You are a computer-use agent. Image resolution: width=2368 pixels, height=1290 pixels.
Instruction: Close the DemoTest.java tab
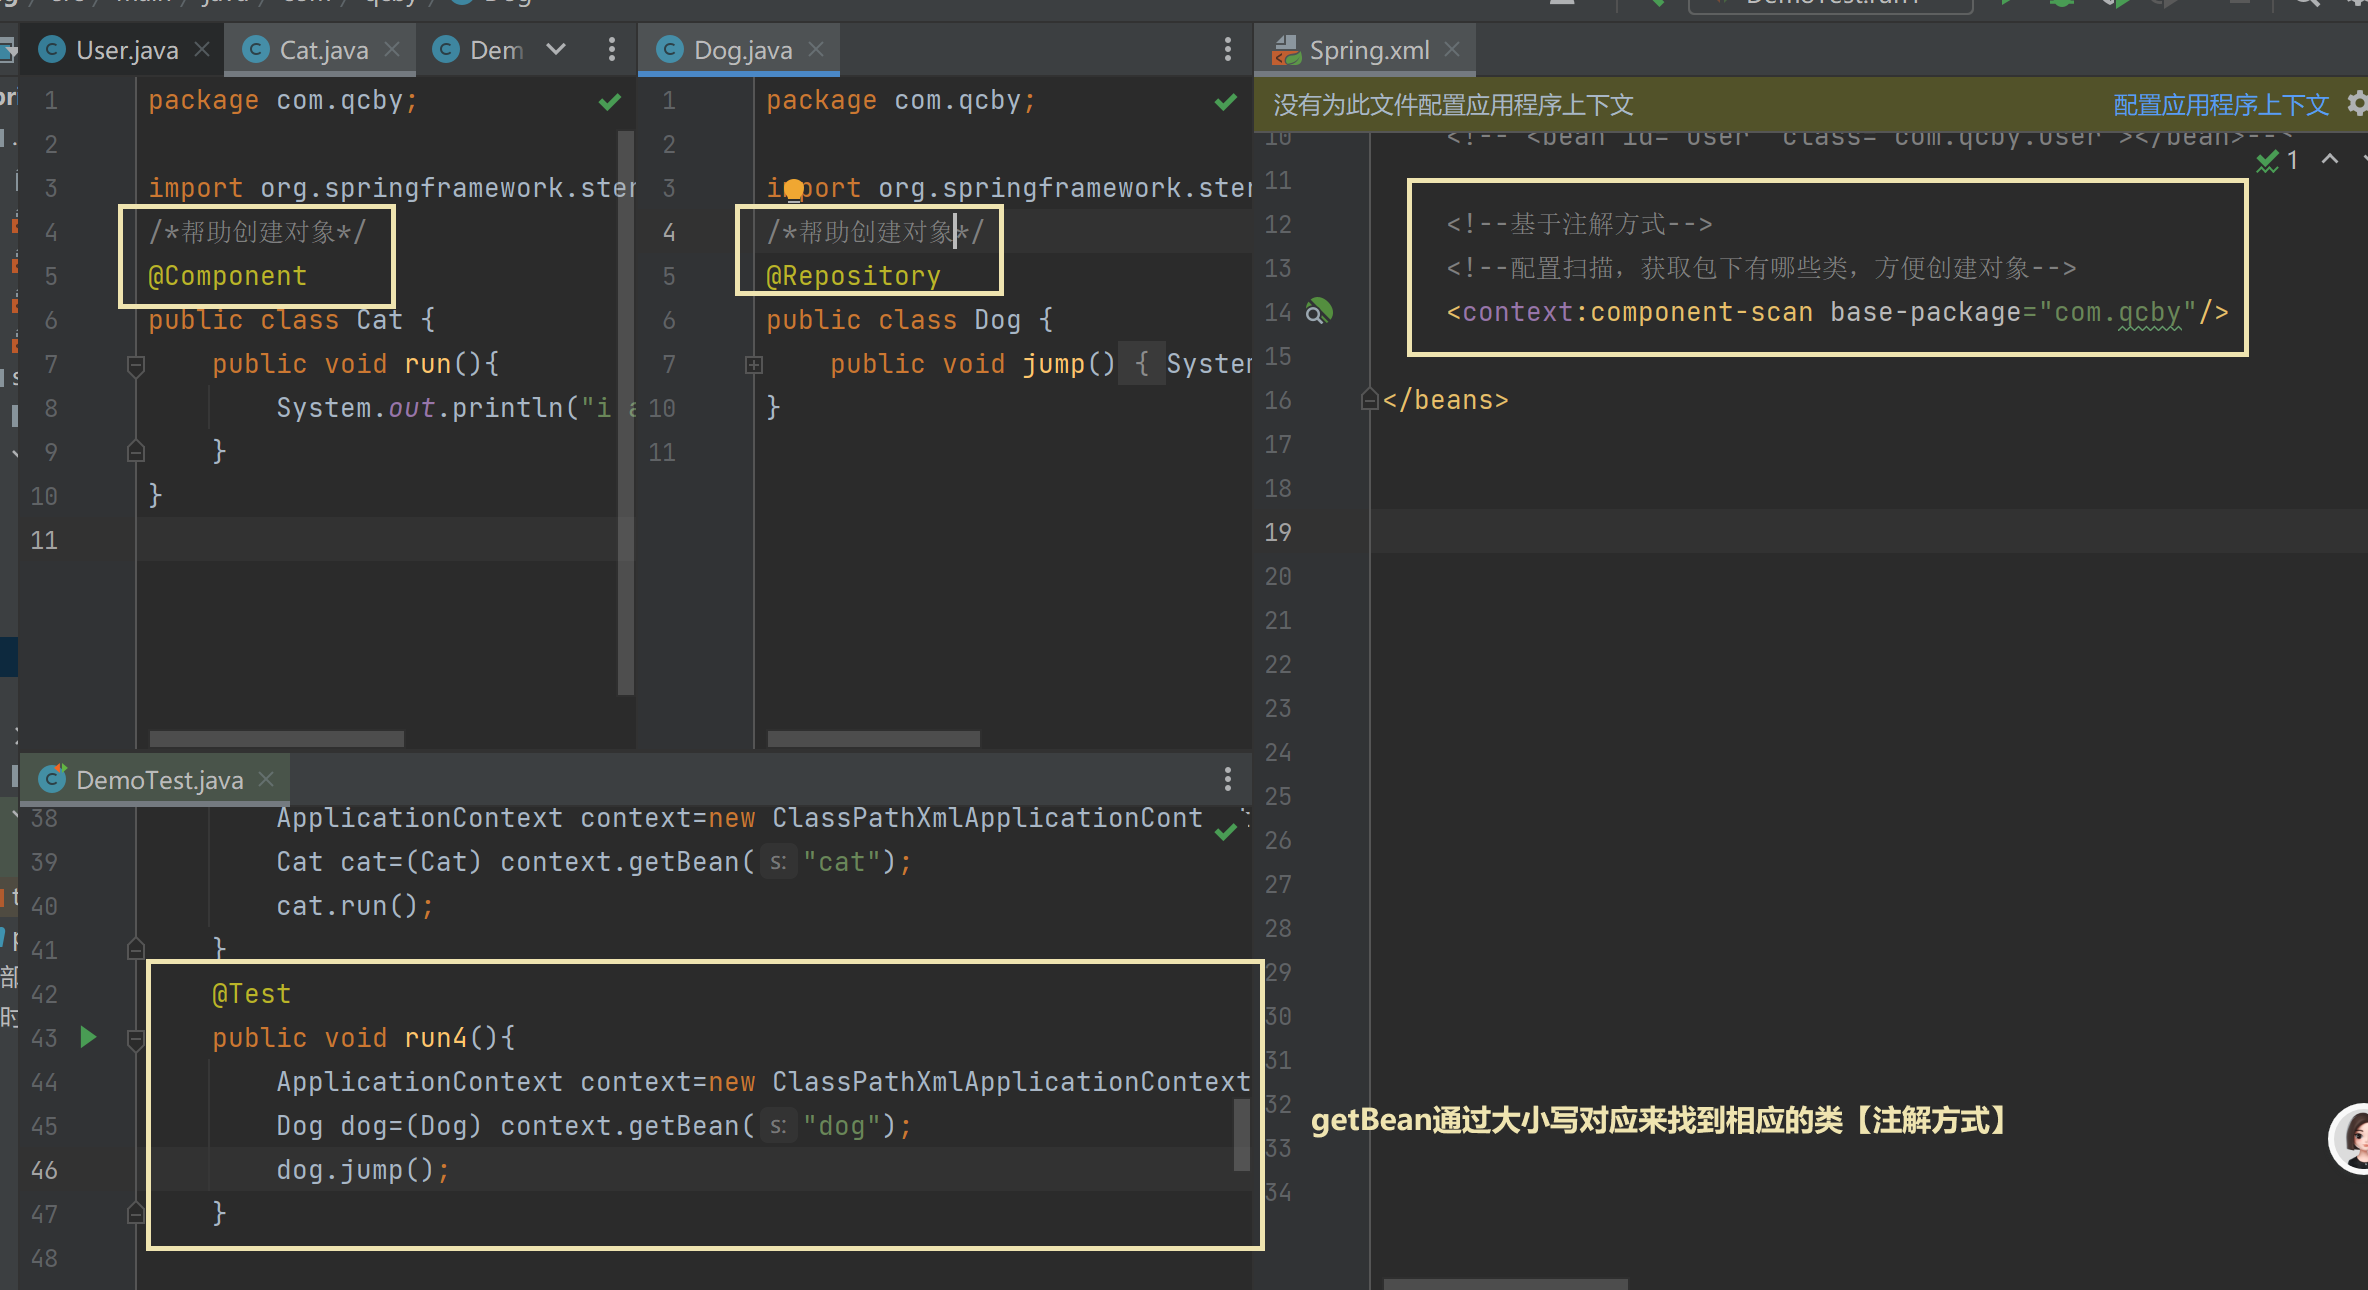tap(266, 779)
